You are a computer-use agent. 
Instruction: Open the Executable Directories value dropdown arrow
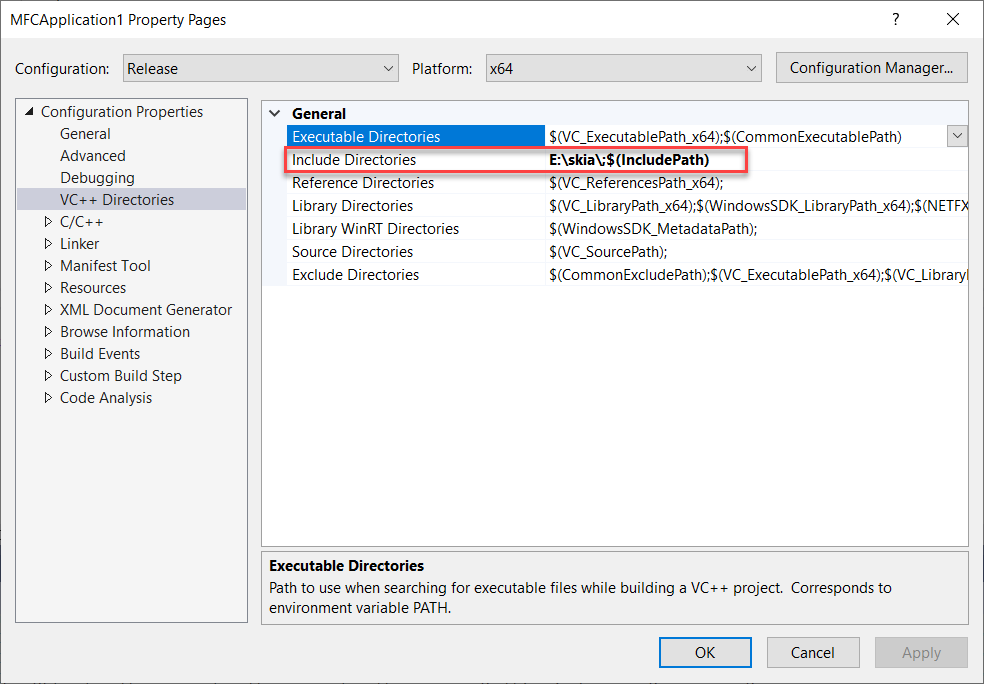957,136
